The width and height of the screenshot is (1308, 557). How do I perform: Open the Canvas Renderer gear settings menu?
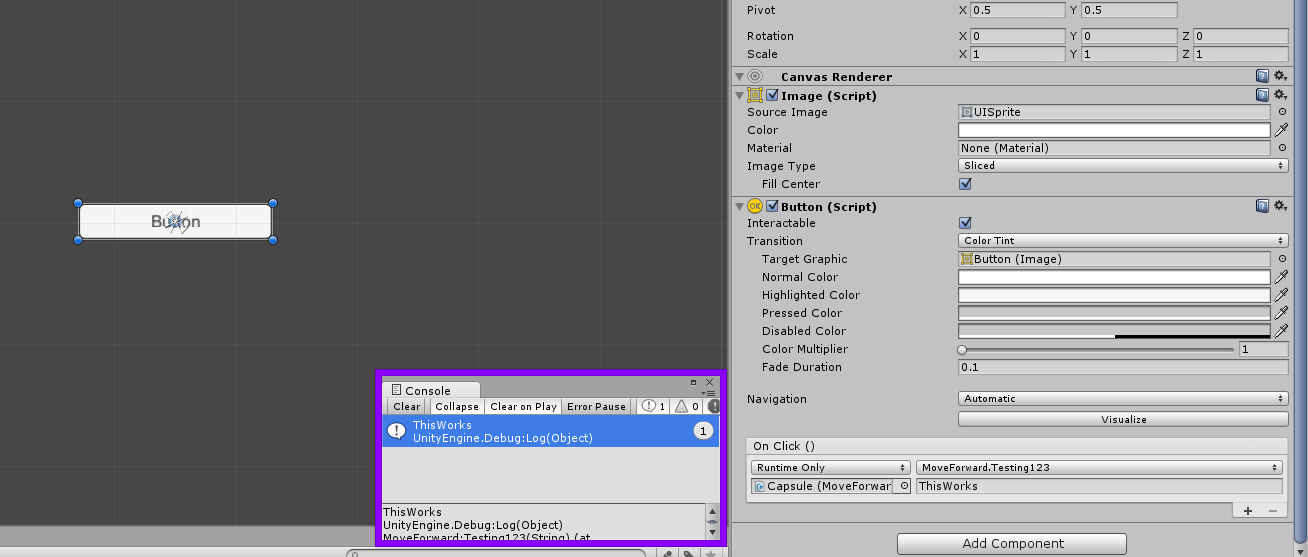(x=1280, y=76)
